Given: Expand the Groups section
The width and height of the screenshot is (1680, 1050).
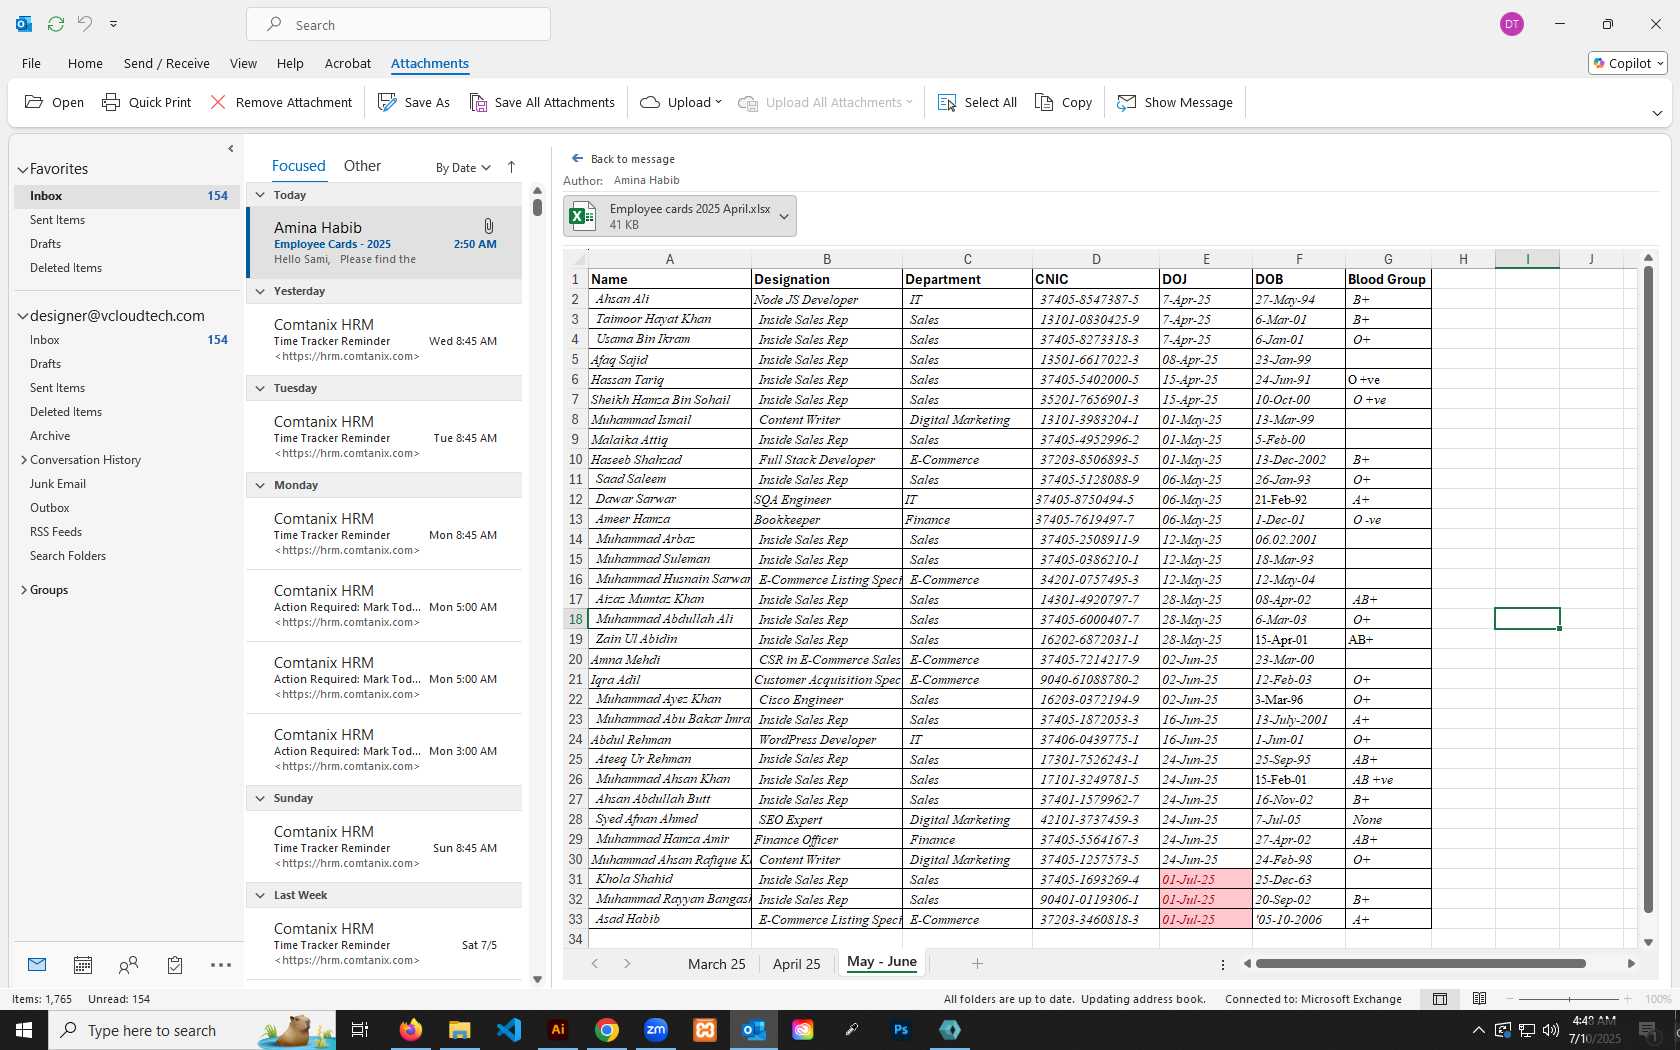Looking at the screenshot, I should (x=24, y=590).
